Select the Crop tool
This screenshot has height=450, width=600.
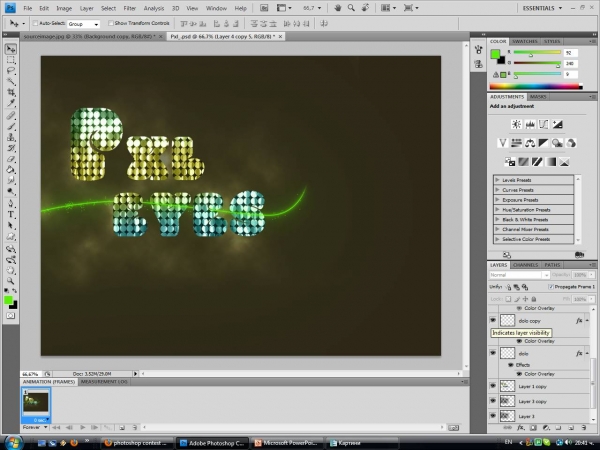click(11, 92)
